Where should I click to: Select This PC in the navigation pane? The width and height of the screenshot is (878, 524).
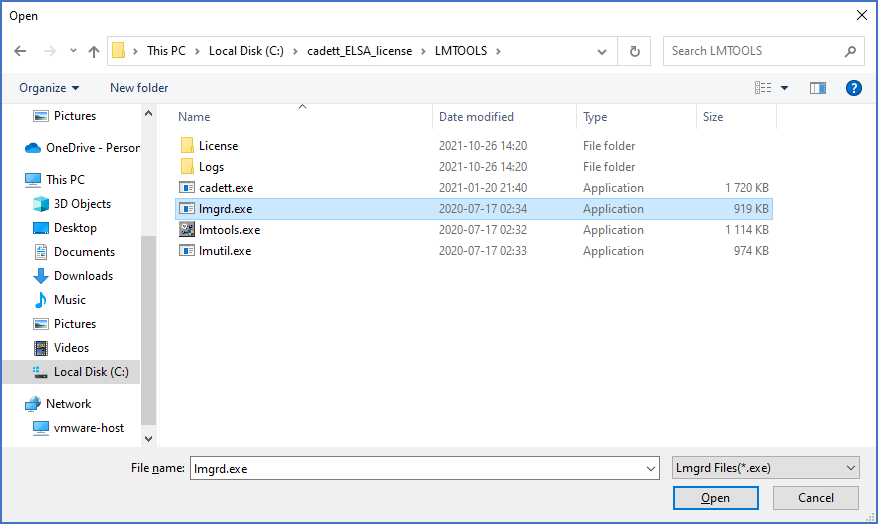(55, 180)
